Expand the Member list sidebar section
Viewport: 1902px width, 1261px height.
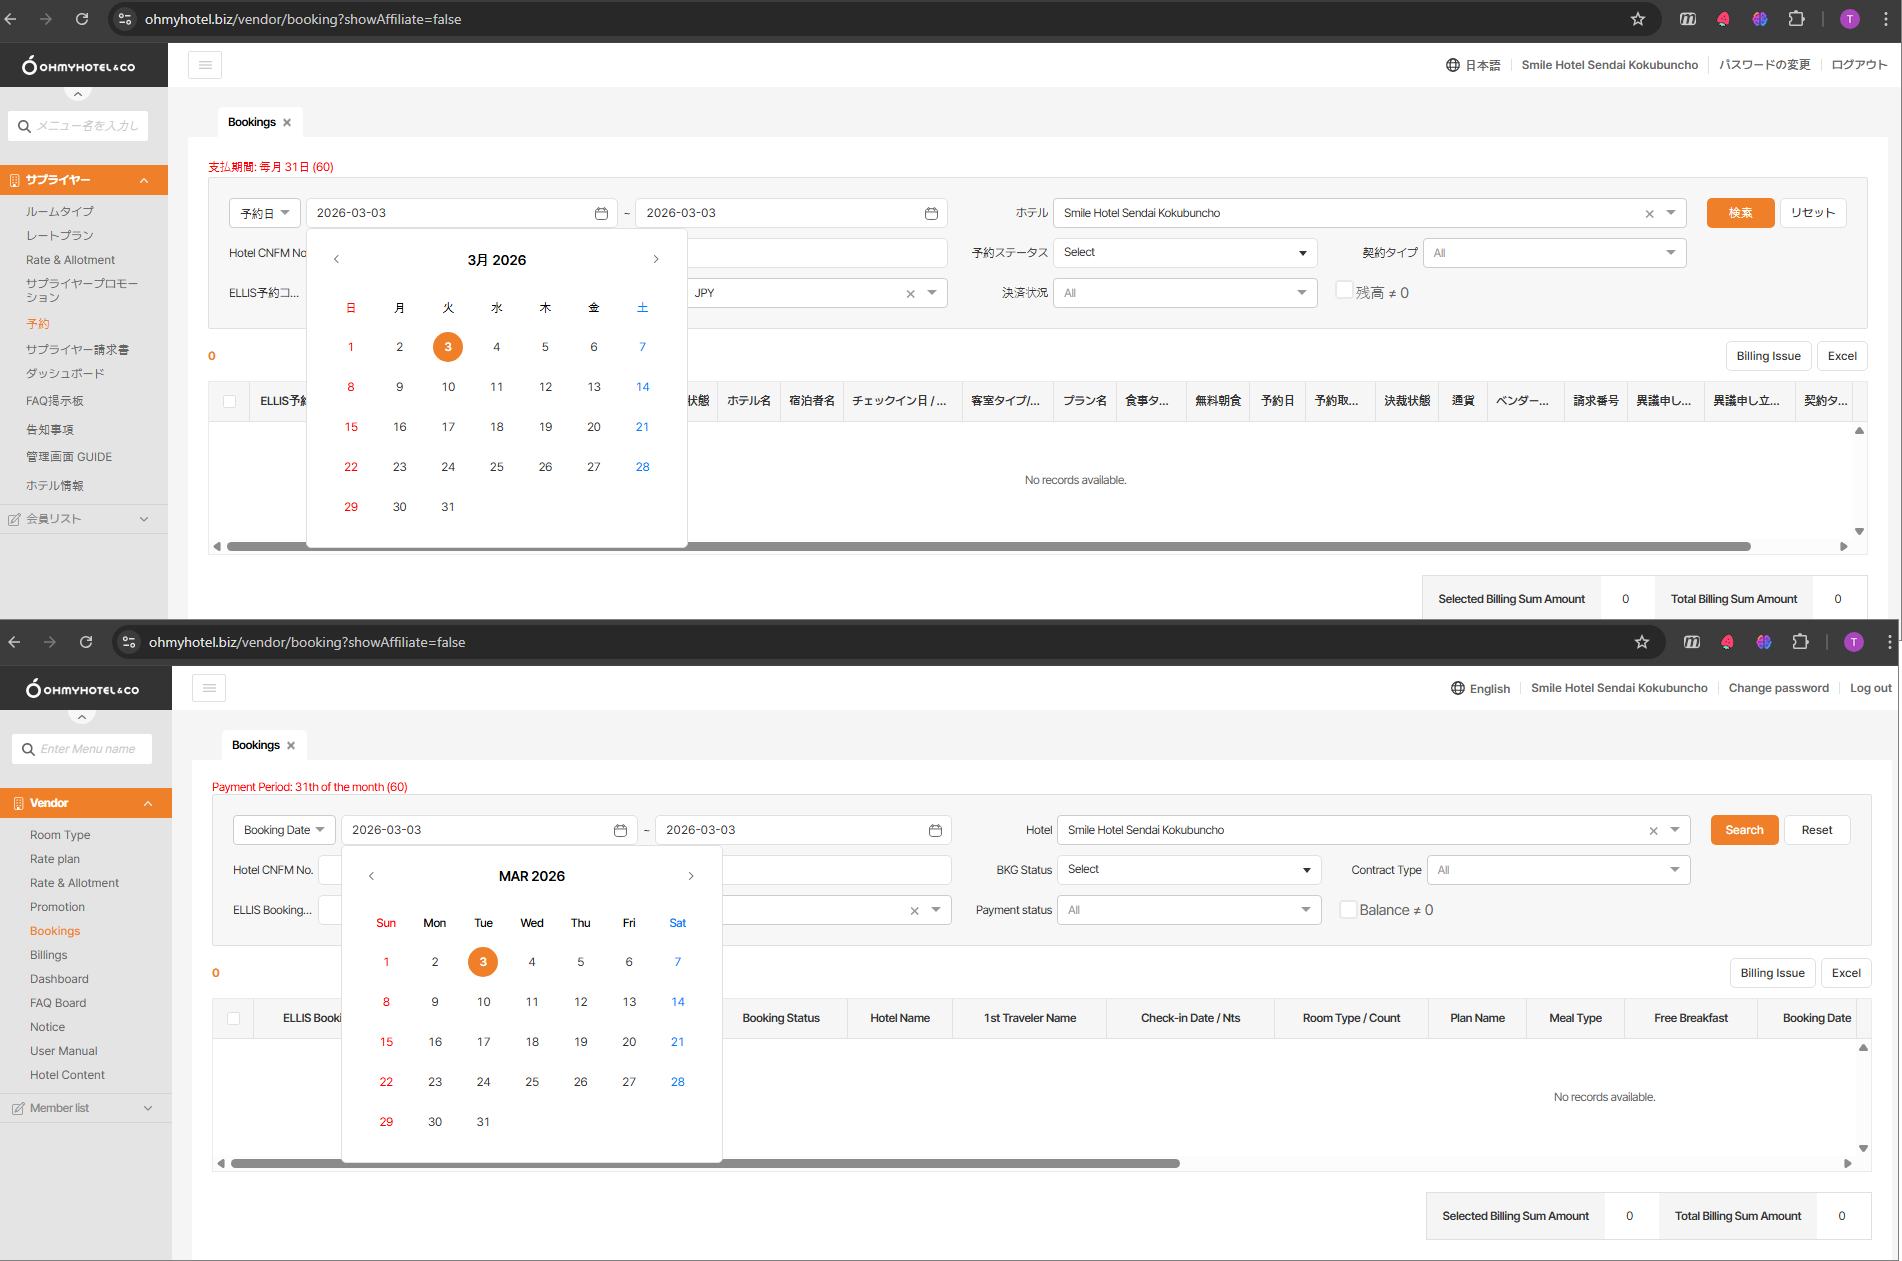click(86, 1108)
